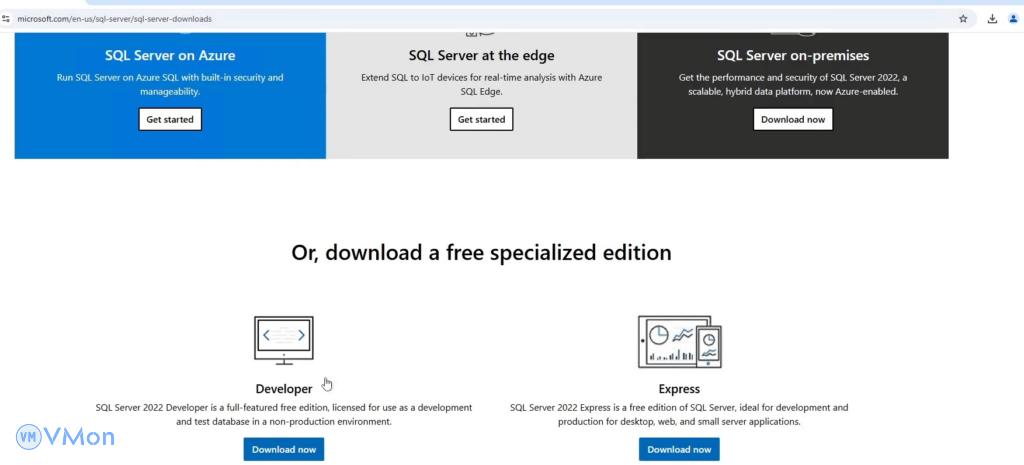Bookmark this page with the star icon

click(x=963, y=18)
